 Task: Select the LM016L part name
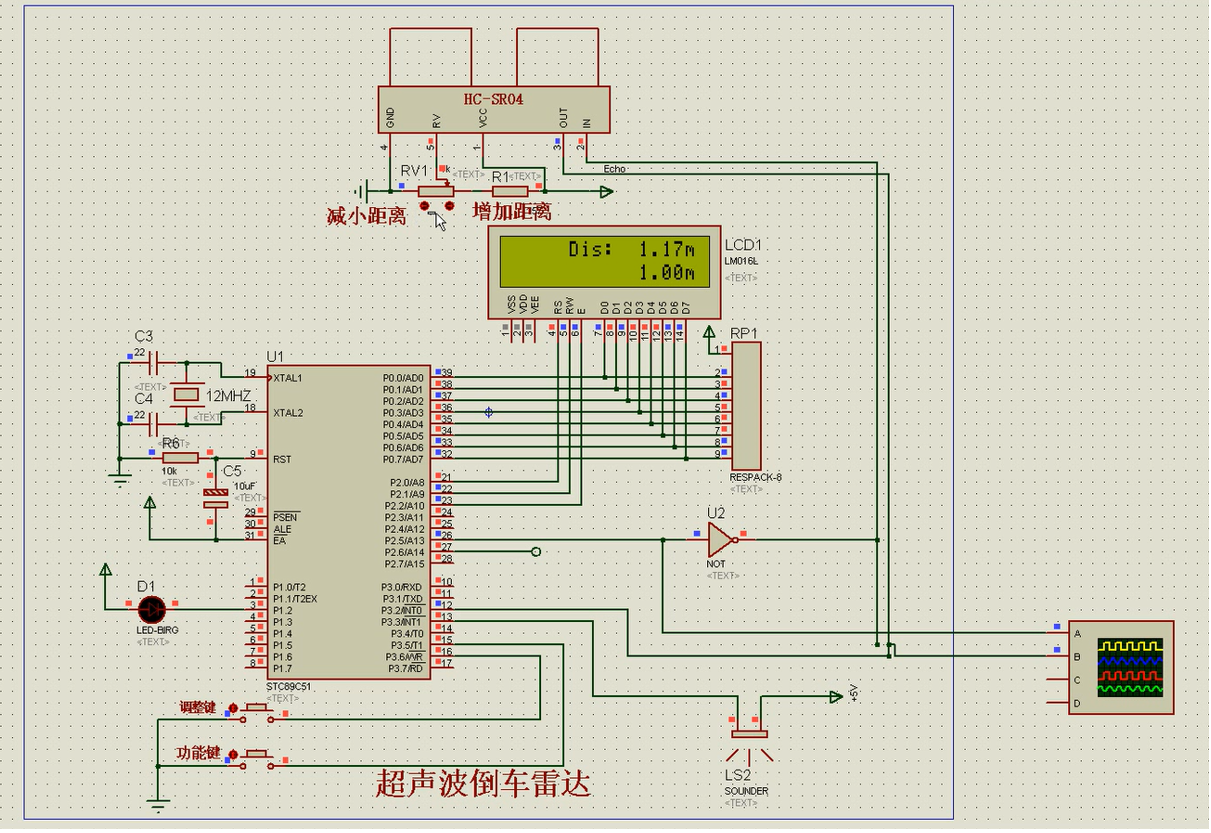[x=741, y=261]
